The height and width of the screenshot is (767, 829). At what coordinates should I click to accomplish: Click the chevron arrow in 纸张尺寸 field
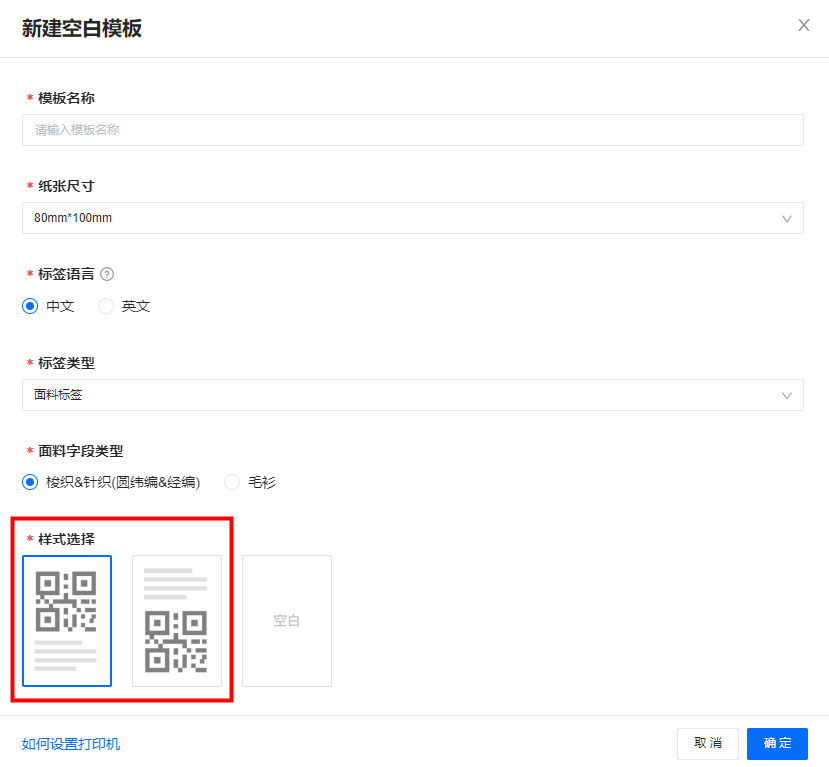786,218
